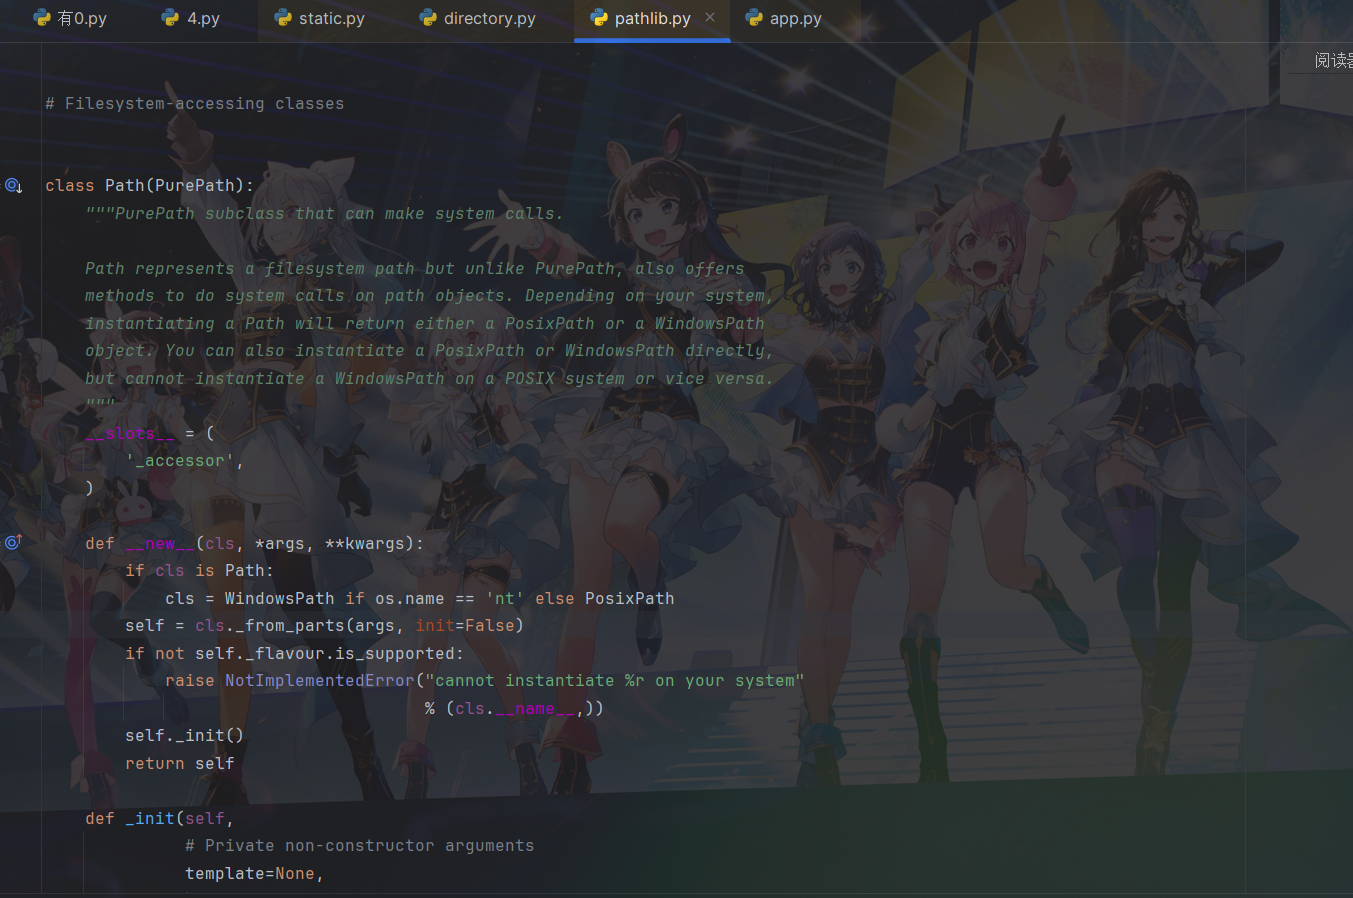Open the 有0.py tab
1353x898 pixels.
pyautogui.click(x=78, y=17)
